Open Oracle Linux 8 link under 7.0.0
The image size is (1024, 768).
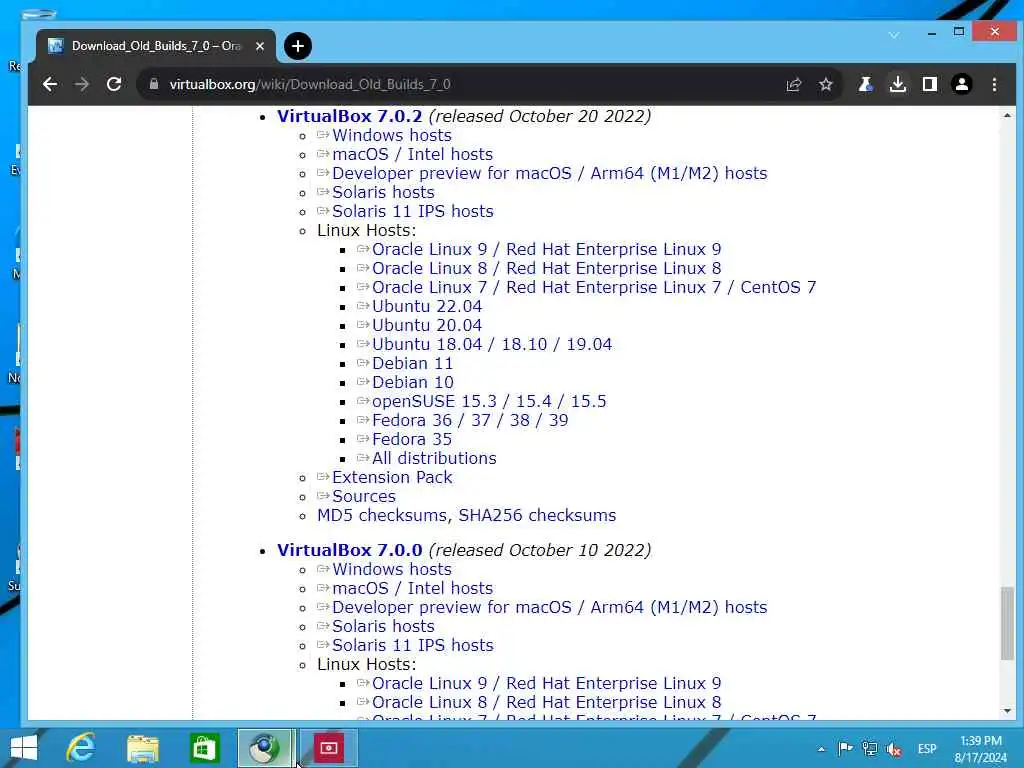(547, 702)
